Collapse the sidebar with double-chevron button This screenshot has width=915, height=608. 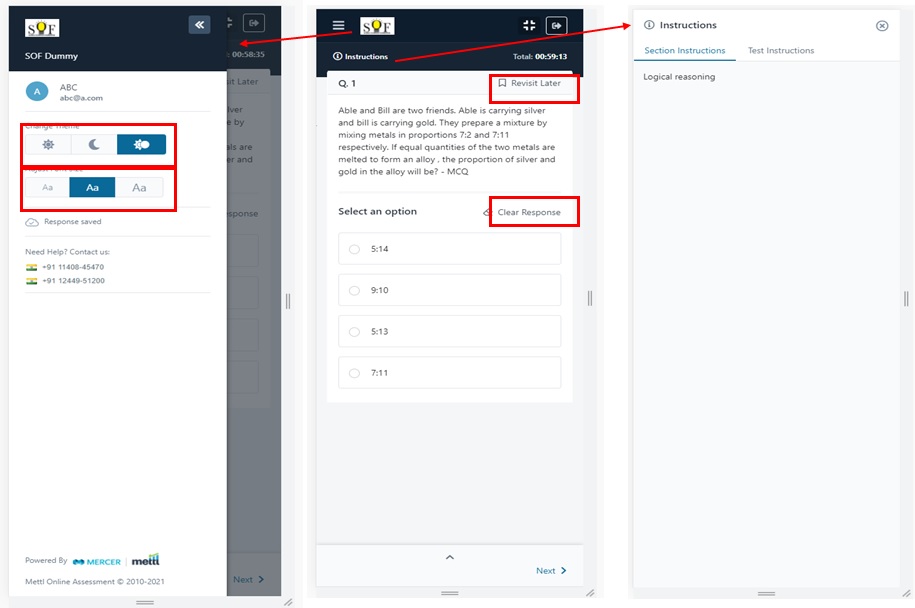tap(199, 25)
